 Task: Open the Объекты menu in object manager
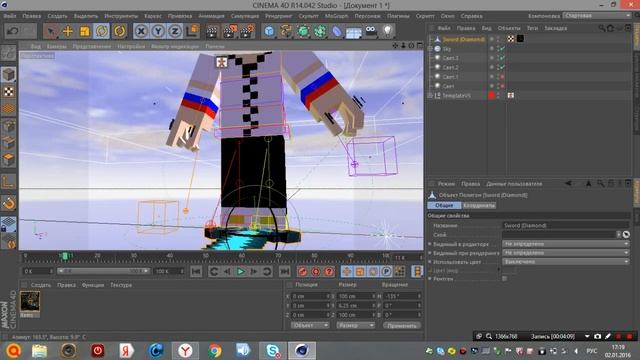[509, 28]
